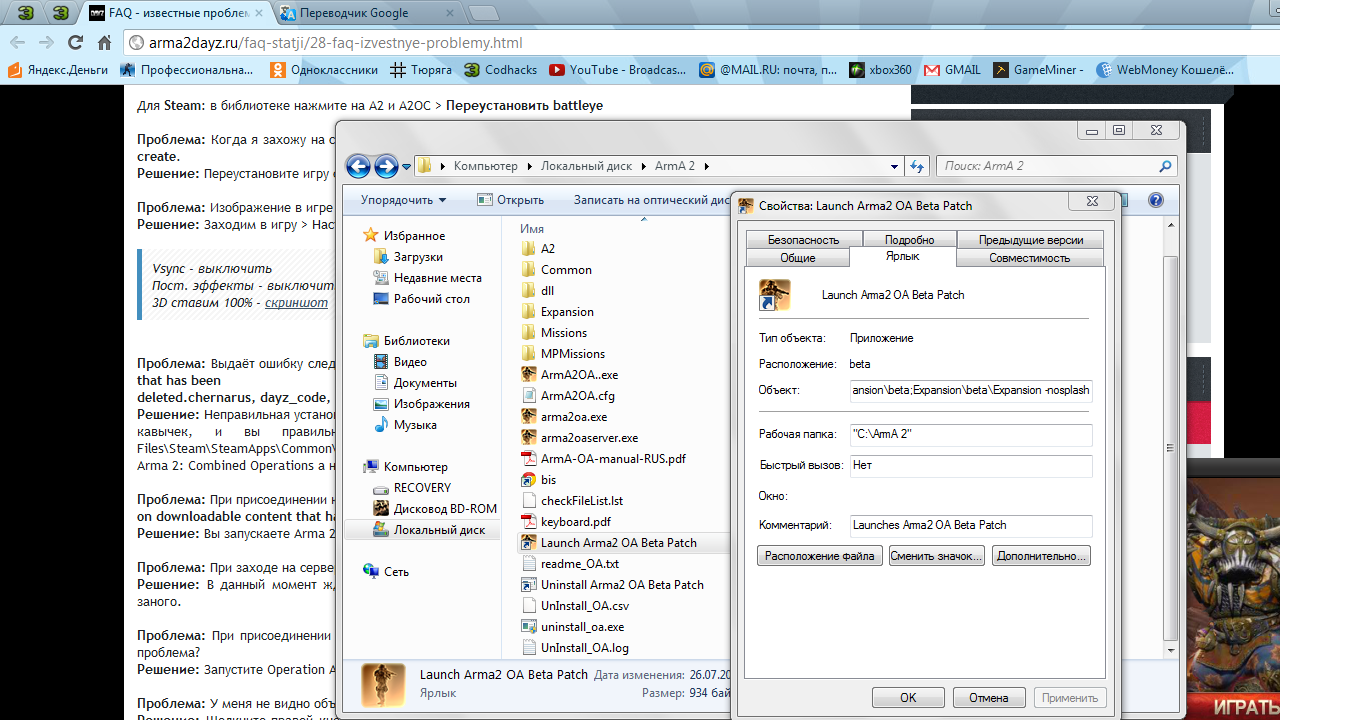Open the Expansion folder
The height and width of the screenshot is (720, 1360).
[557, 311]
